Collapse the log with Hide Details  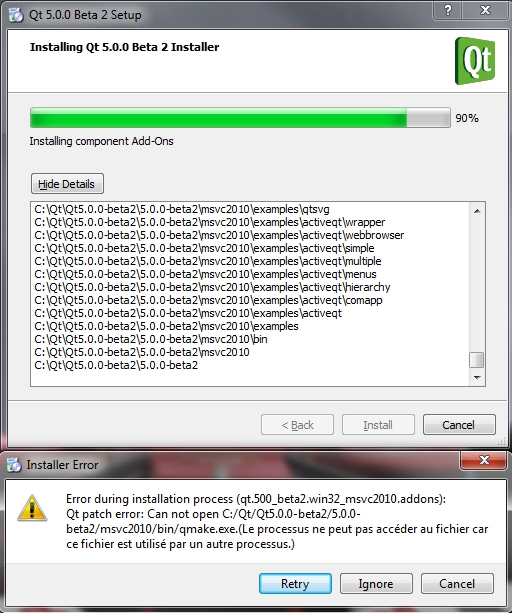tap(67, 184)
